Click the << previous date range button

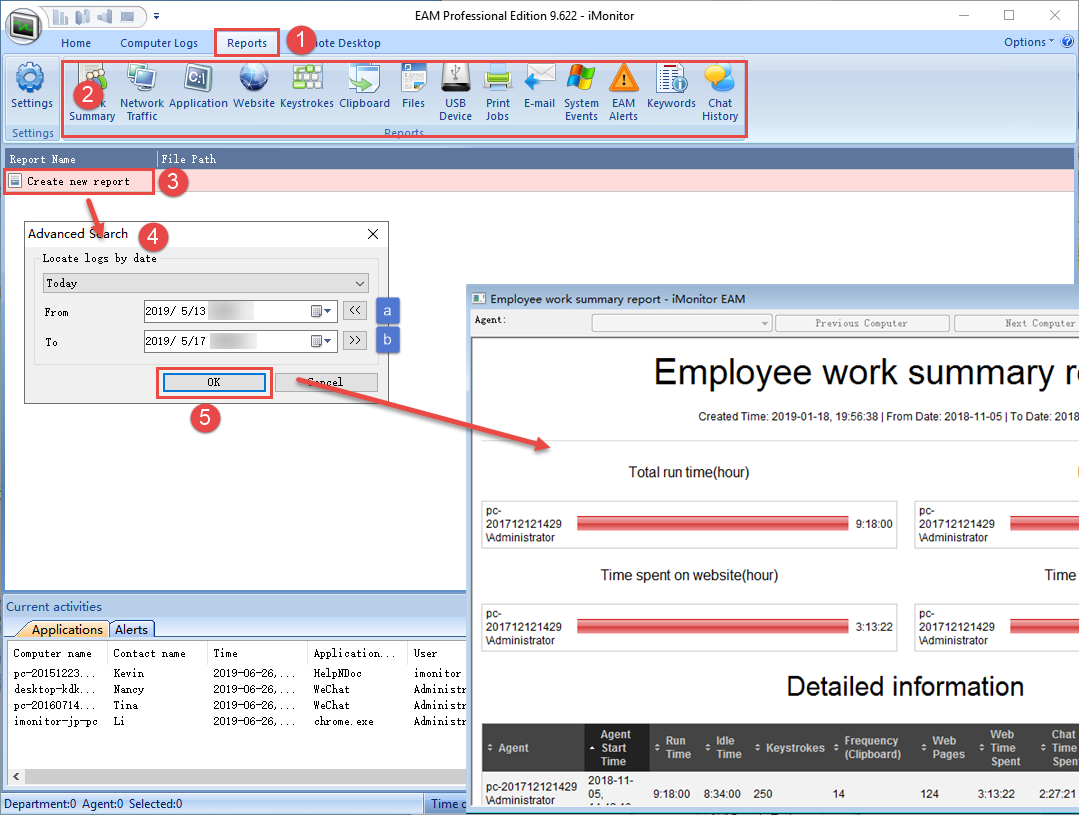tap(355, 310)
